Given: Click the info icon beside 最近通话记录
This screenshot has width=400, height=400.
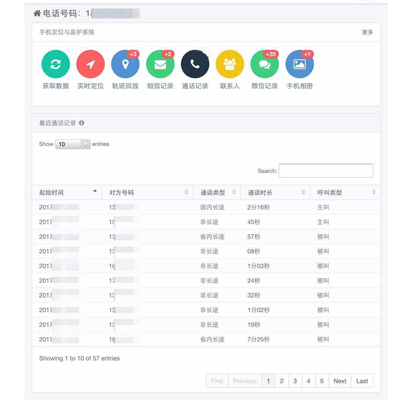Looking at the screenshot, I should pos(82,123).
